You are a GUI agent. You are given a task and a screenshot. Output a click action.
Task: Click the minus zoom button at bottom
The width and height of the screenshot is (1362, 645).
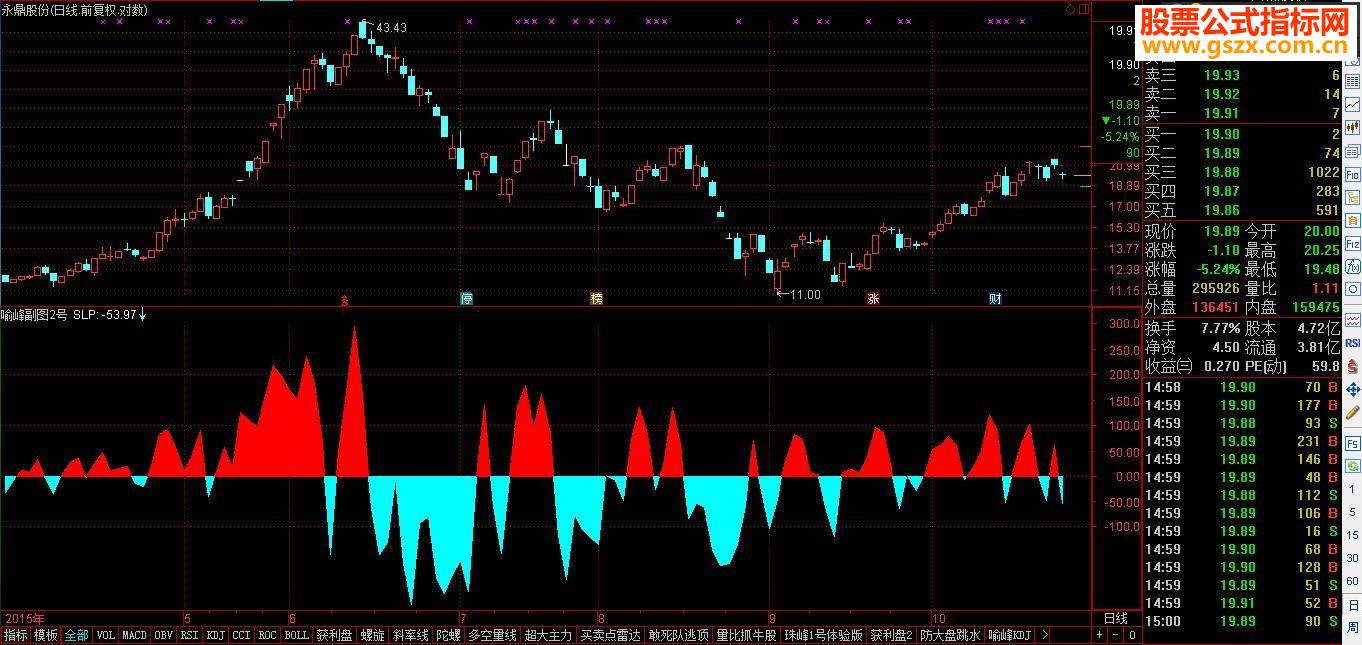pos(1116,635)
